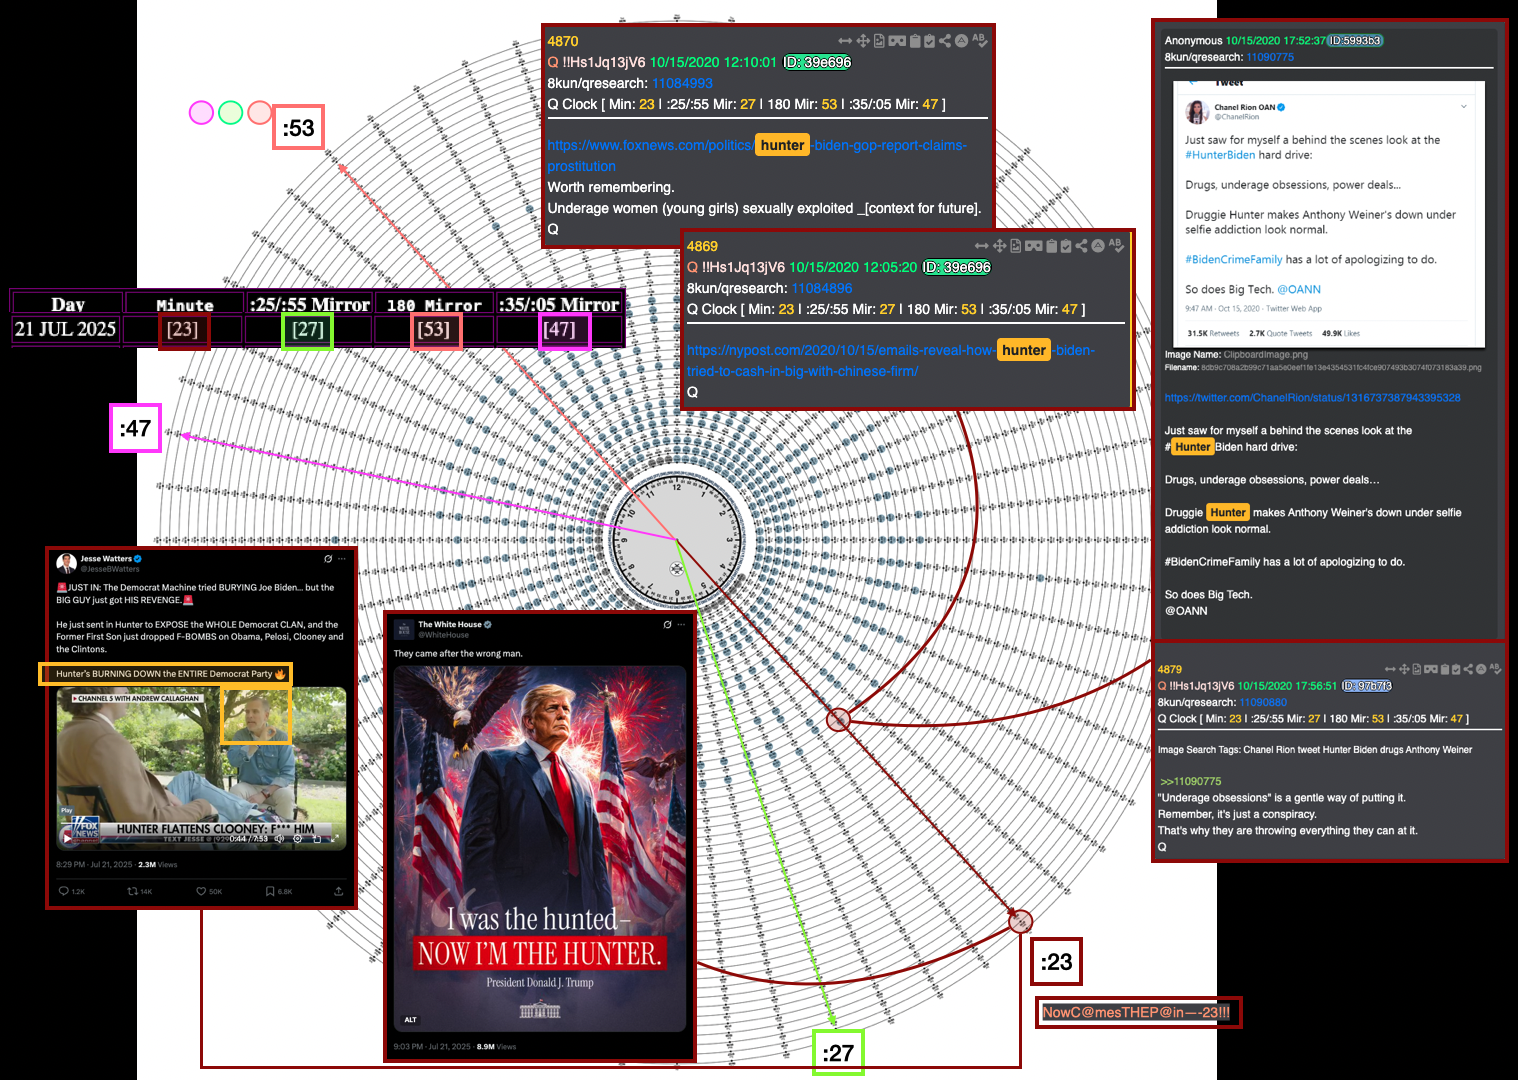Click Jesse Watters profile avatar

coord(67,563)
